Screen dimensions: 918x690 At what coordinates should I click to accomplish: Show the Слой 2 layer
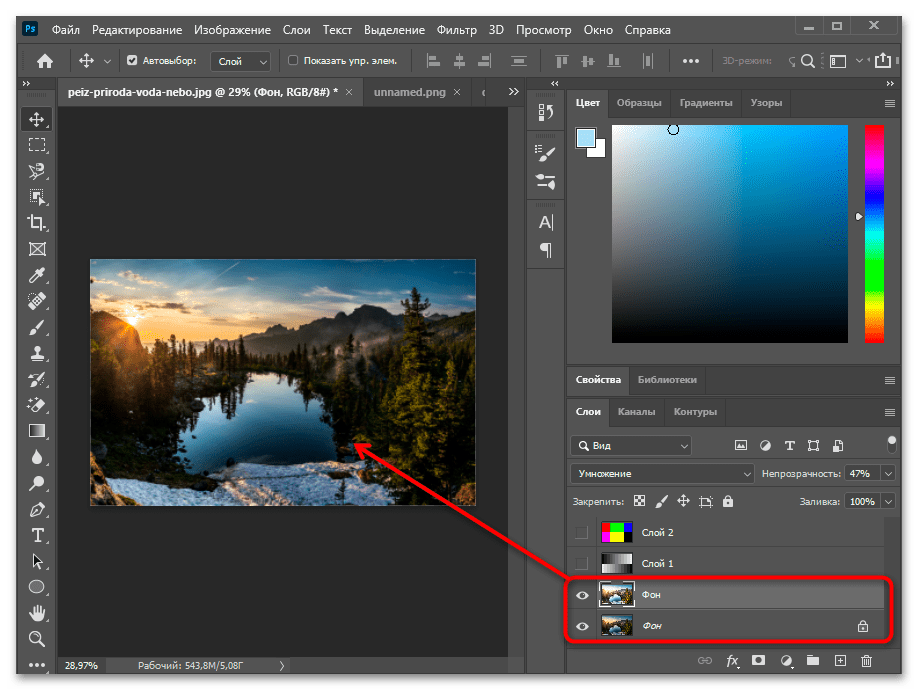tap(582, 533)
